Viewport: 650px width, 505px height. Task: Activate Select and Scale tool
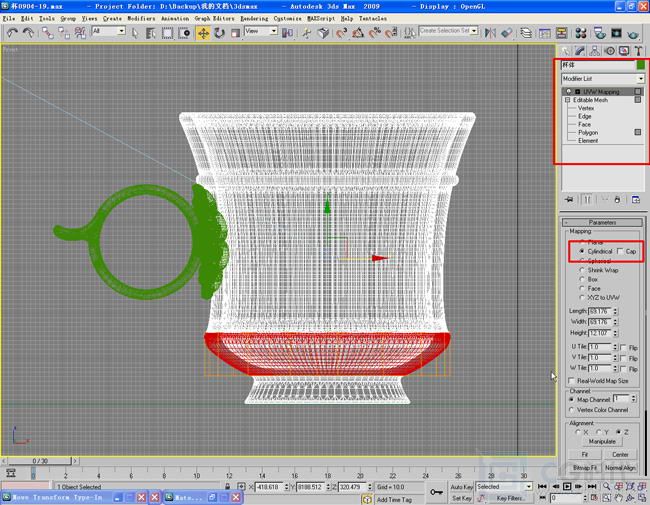click(235, 33)
